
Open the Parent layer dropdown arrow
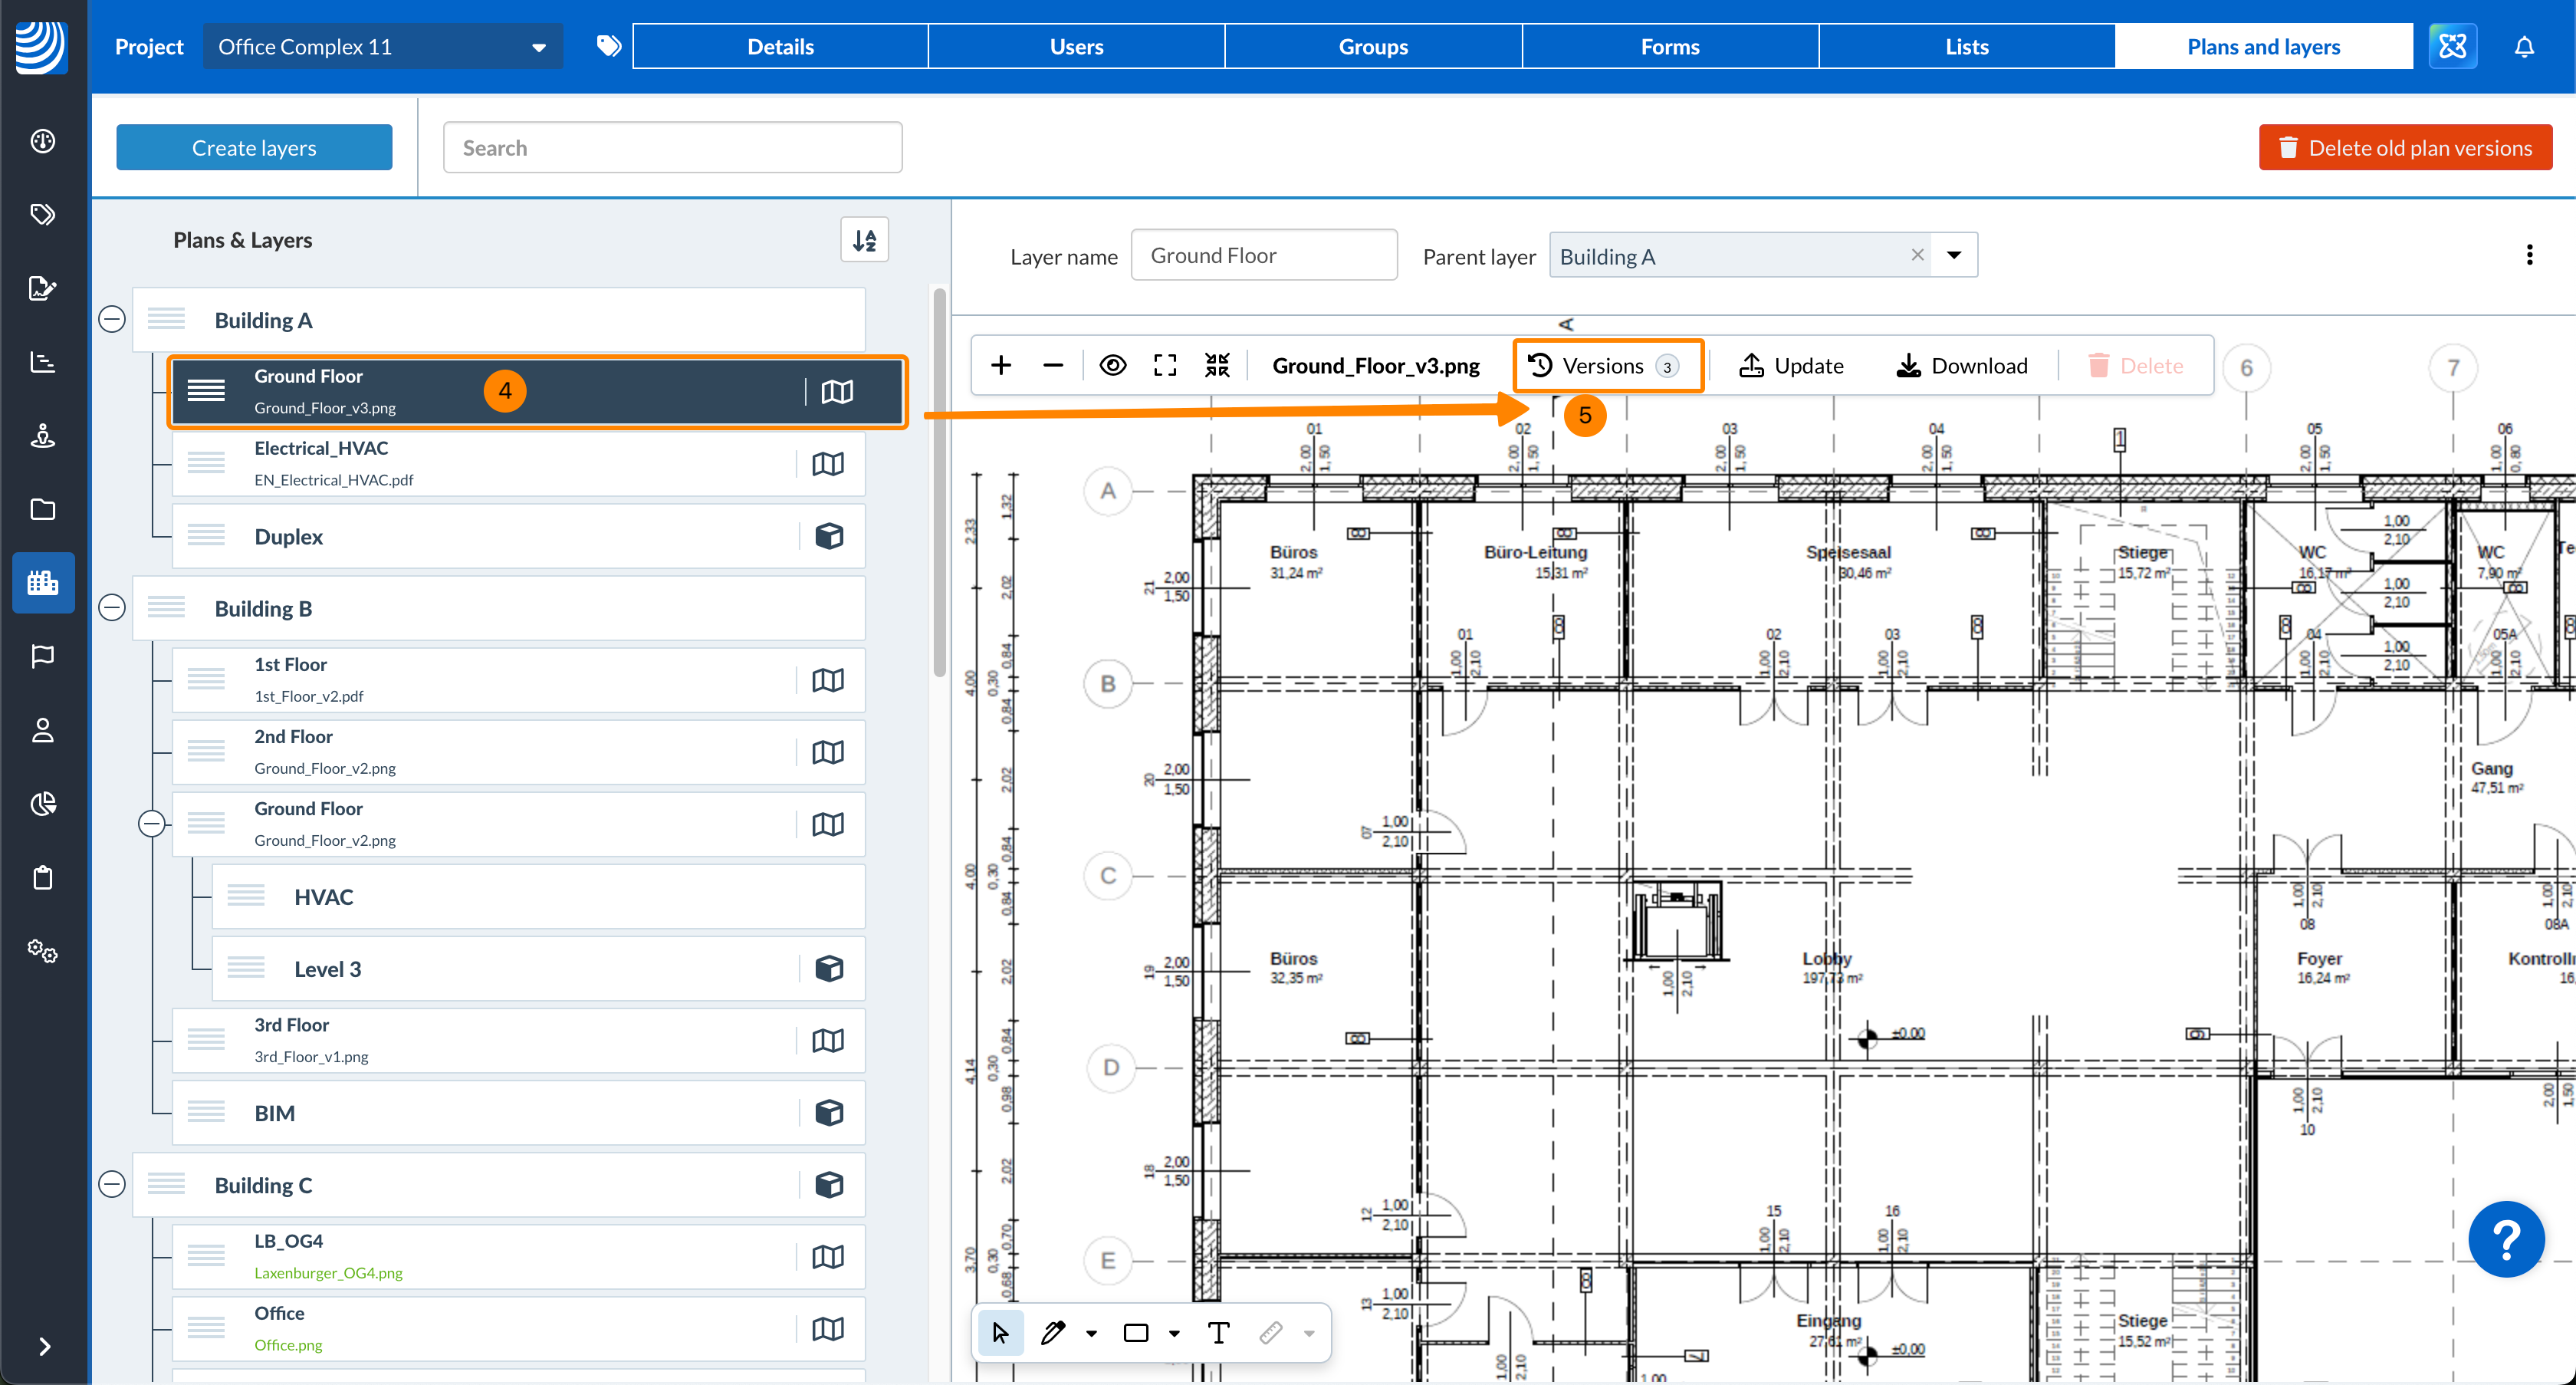(x=1954, y=255)
